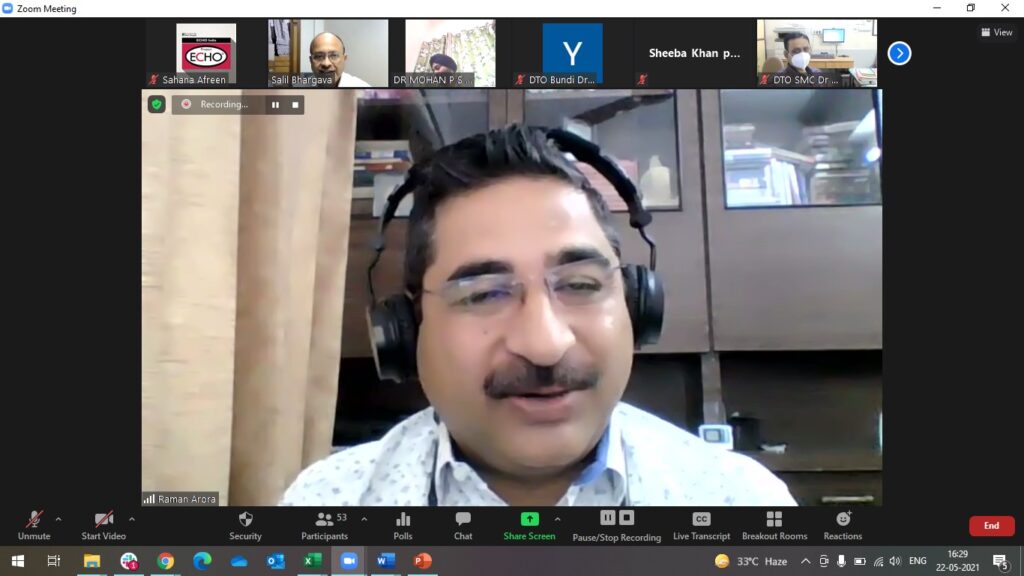
Task: Stop recording from the top recording indicator
Action: [x=295, y=104]
